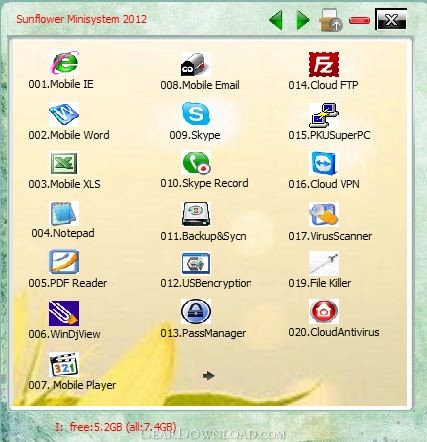Click the '011.Backup&Sycn' label
This screenshot has width=427, height=442.
coord(203,236)
